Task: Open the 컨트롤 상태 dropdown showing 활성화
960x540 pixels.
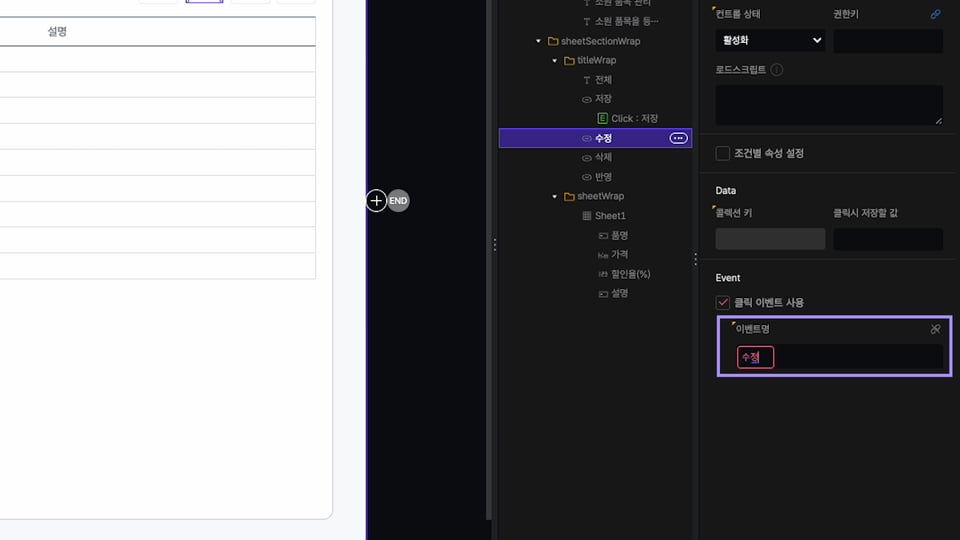Action: pos(770,40)
